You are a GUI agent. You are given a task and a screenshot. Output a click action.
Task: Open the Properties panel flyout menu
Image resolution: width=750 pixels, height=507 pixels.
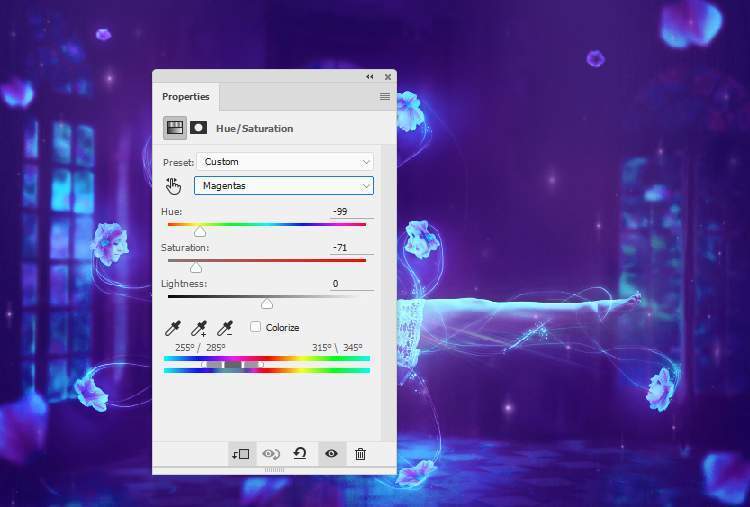[x=385, y=97]
